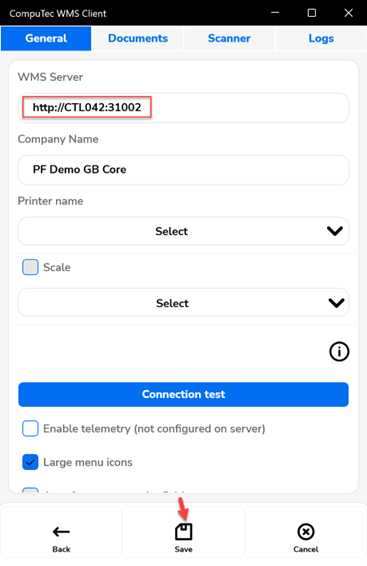Click the Back arrow icon
This screenshot has height=566, width=367.
(61, 532)
